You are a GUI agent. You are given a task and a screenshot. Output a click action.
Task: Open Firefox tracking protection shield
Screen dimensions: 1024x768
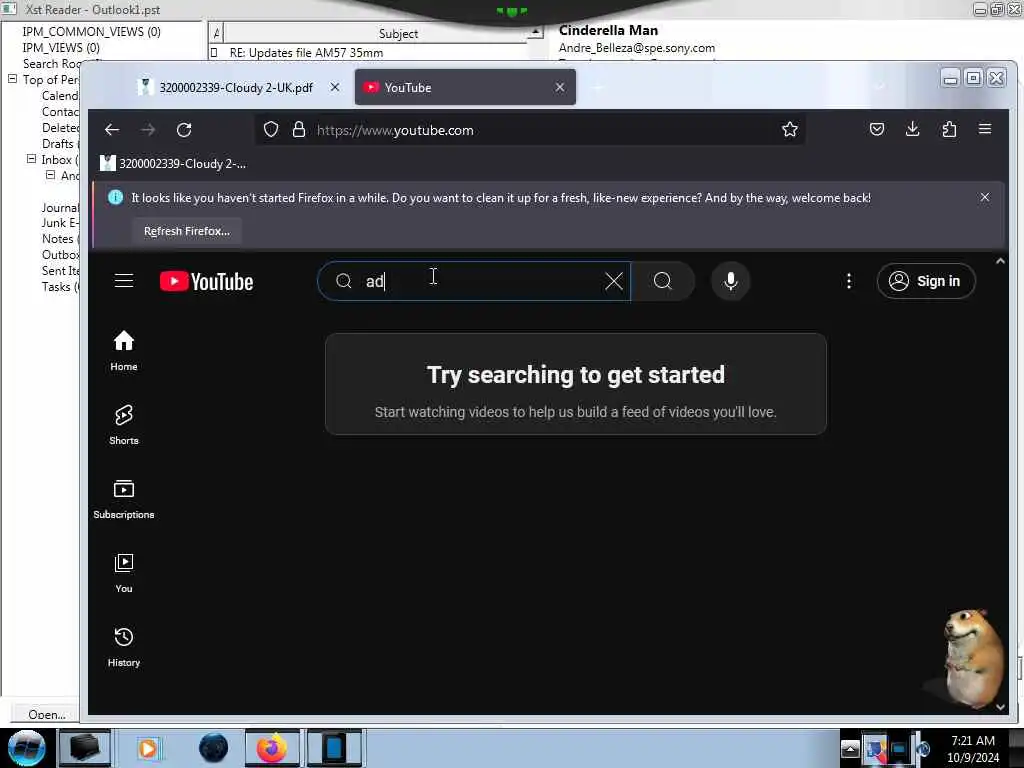tap(270, 130)
